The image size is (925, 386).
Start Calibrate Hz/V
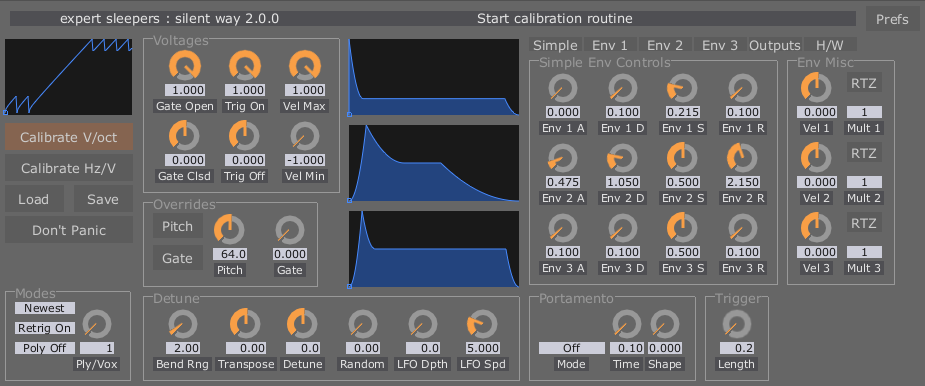click(x=69, y=168)
